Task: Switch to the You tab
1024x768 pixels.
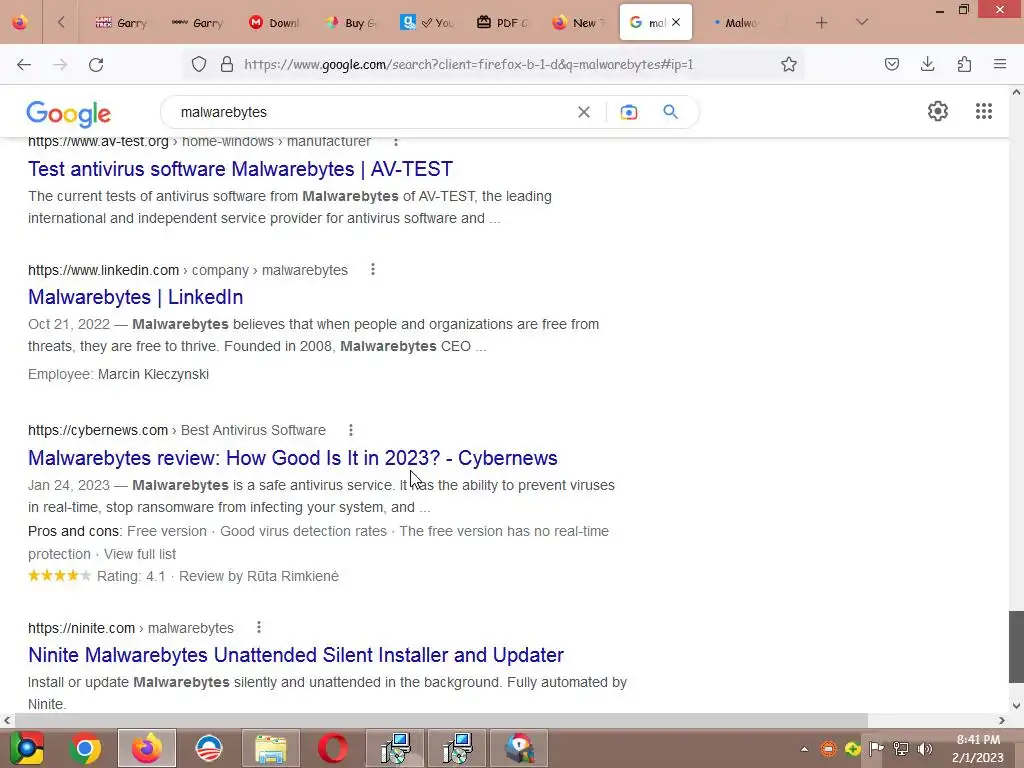Action: 426,23
